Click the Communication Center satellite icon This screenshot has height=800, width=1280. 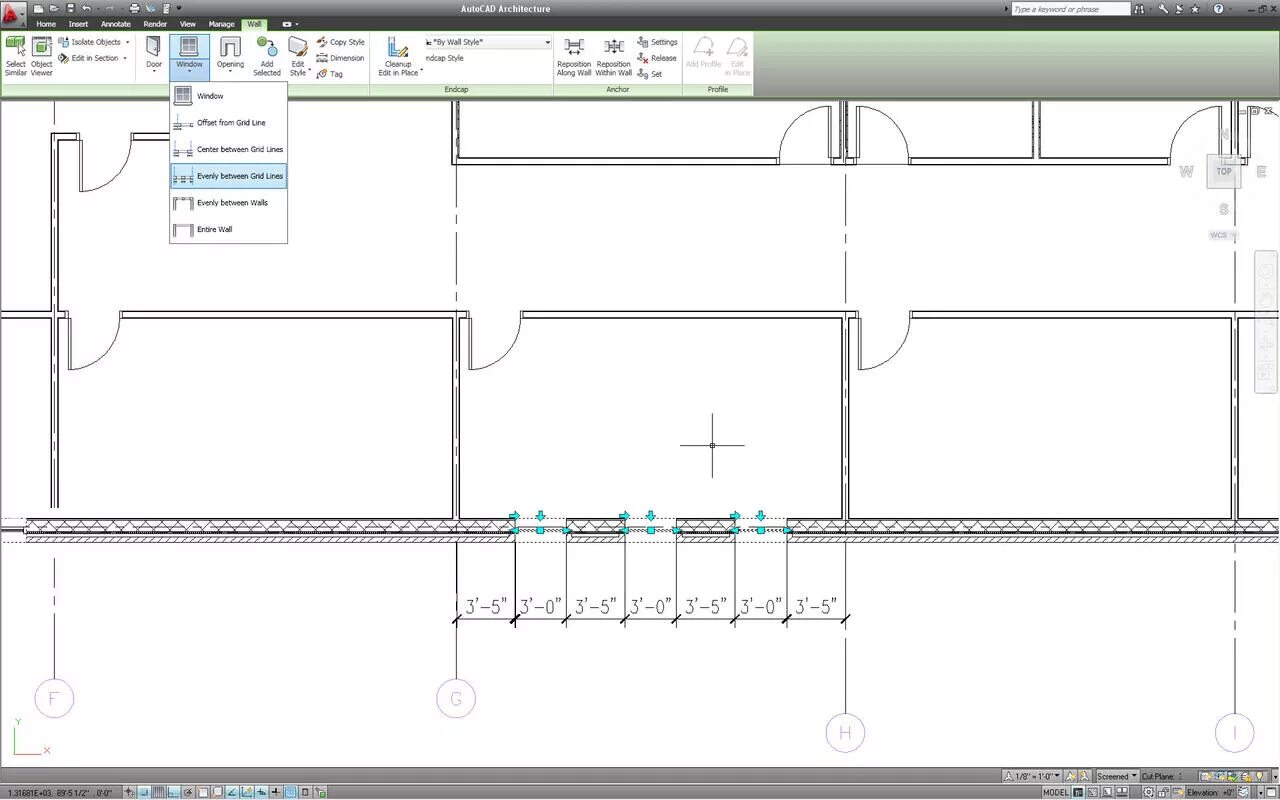[1179, 9]
